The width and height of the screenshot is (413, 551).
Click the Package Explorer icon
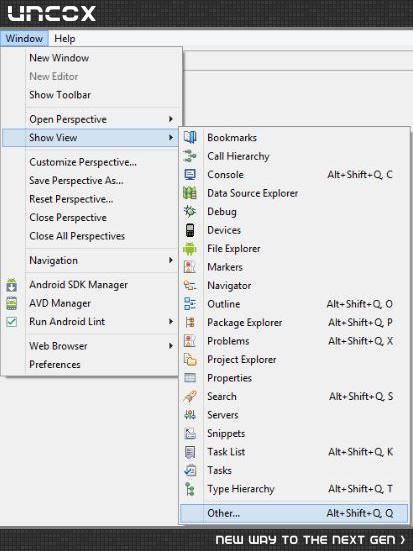(190, 322)
